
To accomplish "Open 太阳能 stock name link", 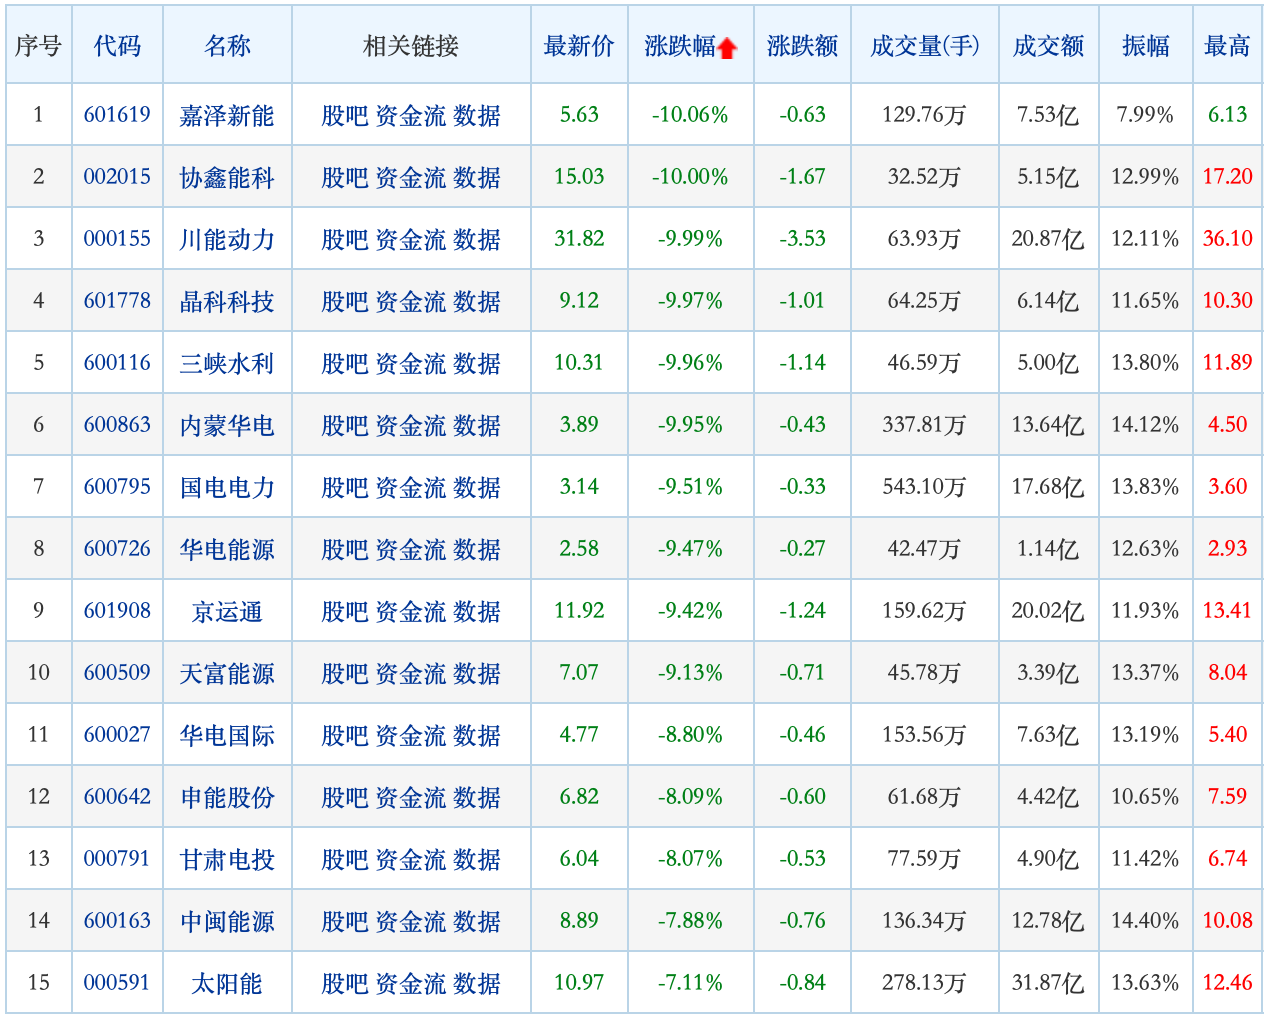I will coord(227,983).
